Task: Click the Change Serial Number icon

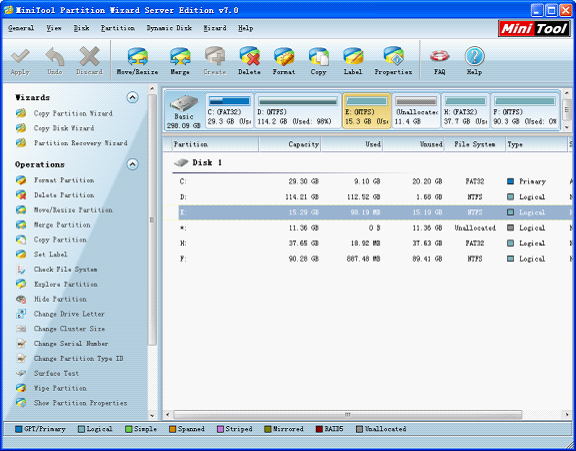Action: 21,343
